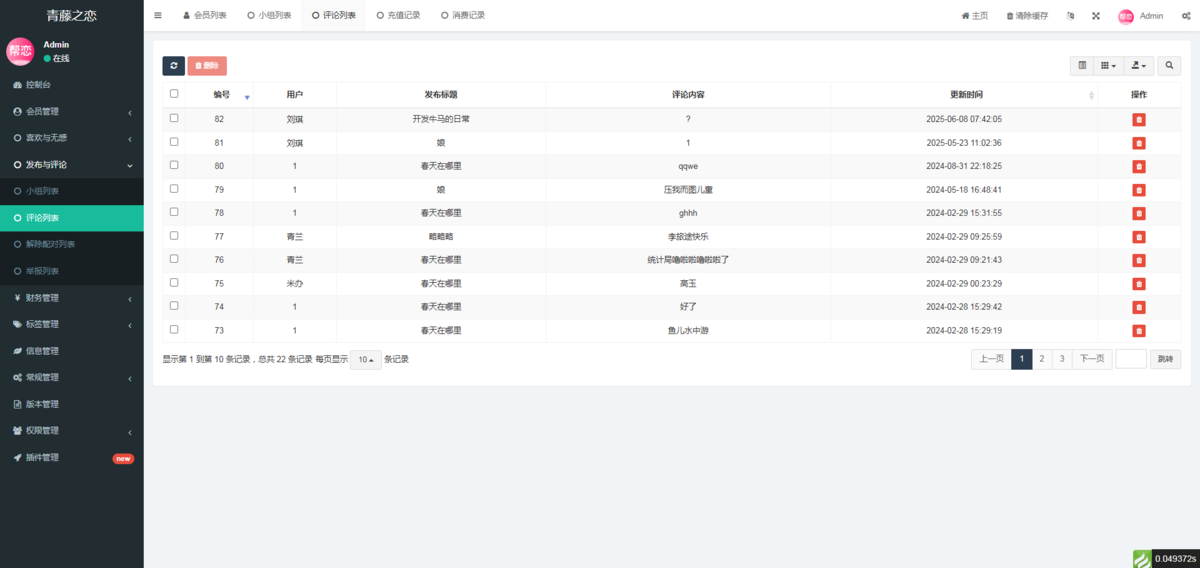
Task: Check the checkbox for row 81
Action: click(174, 142)
